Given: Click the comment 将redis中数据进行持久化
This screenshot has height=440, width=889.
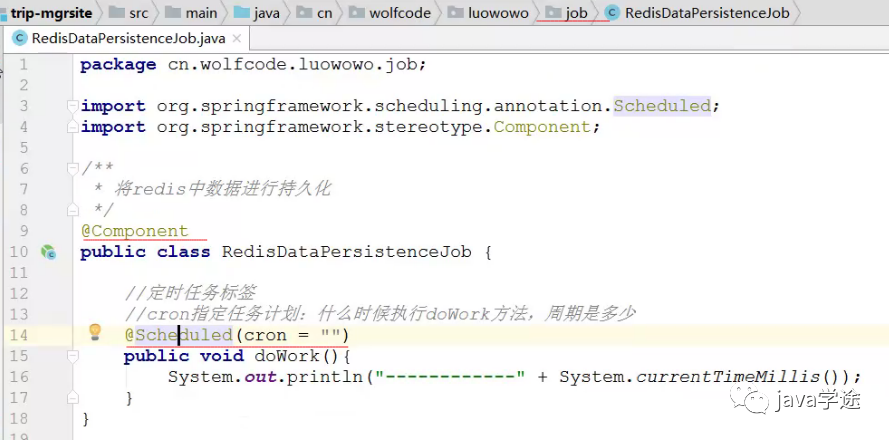Looking at the screenshot, I should click(x=222, y=189).
